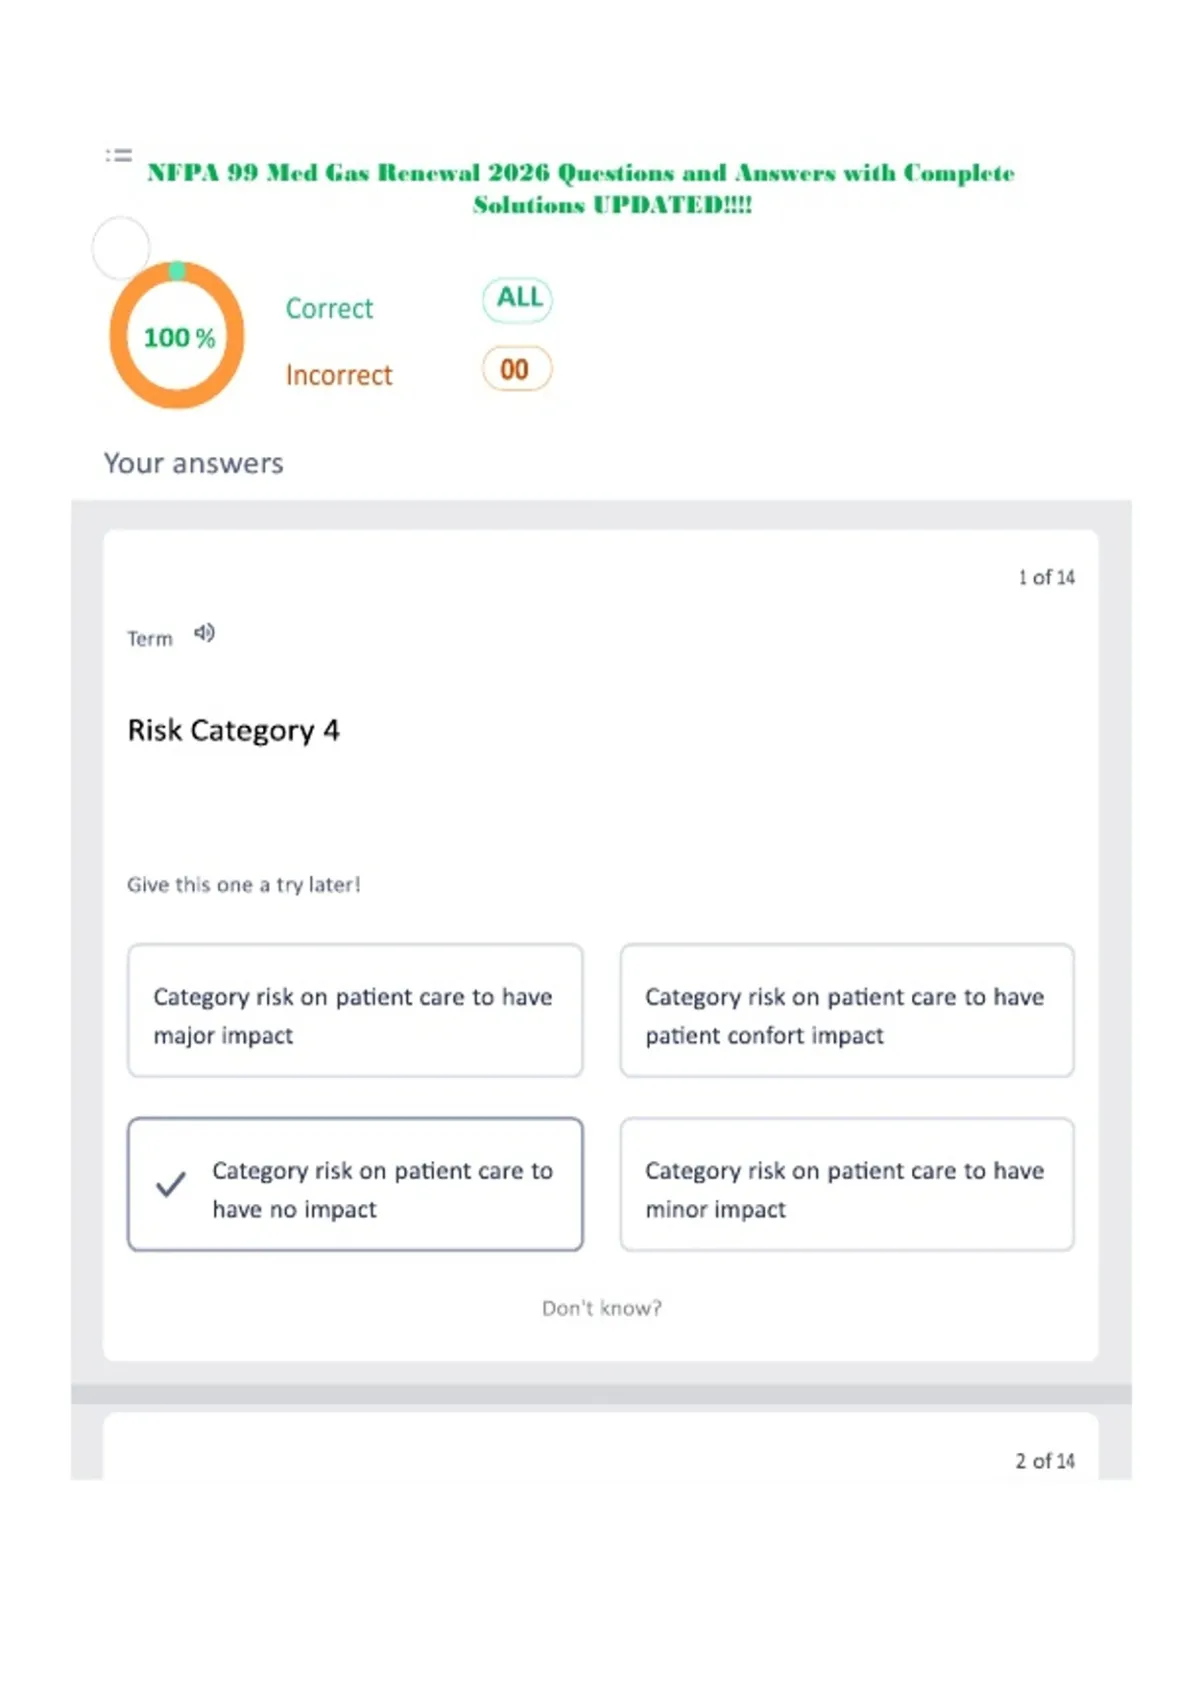The height and width of the screenshot is (1700, 1200).
Task: Click the list menu icon near the title
Action: (119, 155)
